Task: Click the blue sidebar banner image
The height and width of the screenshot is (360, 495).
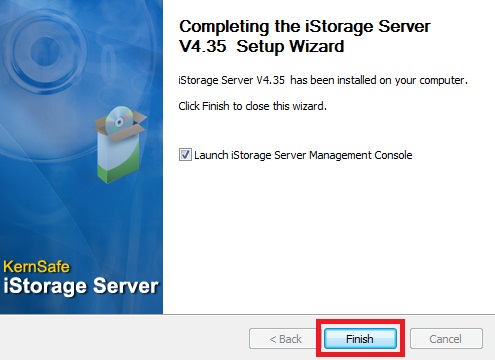Action: tap(81, 157)
